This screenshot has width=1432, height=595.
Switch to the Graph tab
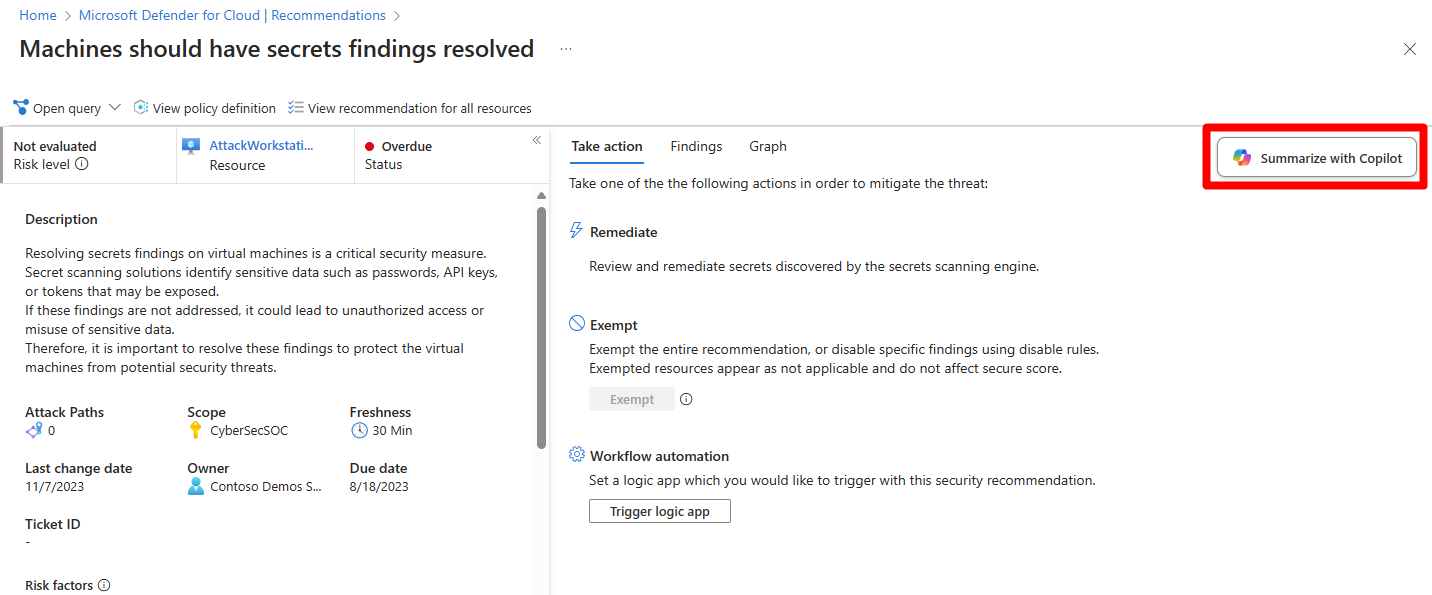click(x=768, y=147)
